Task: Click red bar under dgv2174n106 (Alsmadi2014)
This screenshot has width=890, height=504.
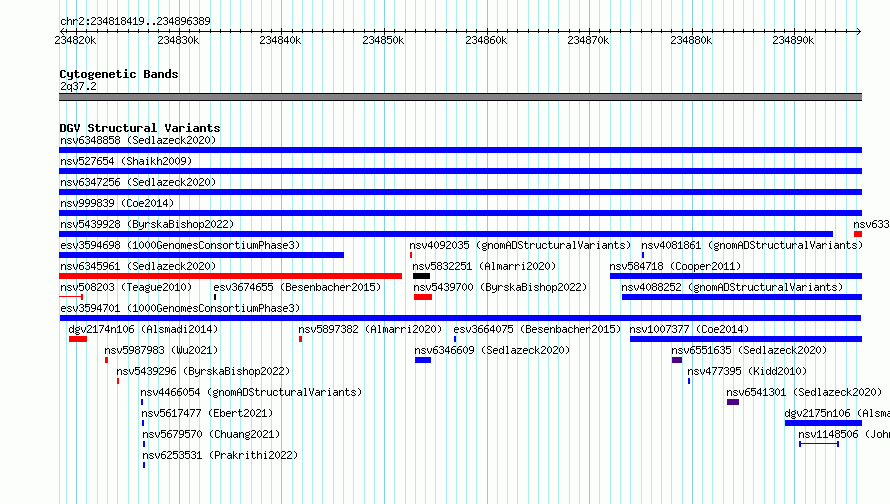Action: (x=78, y=339)
